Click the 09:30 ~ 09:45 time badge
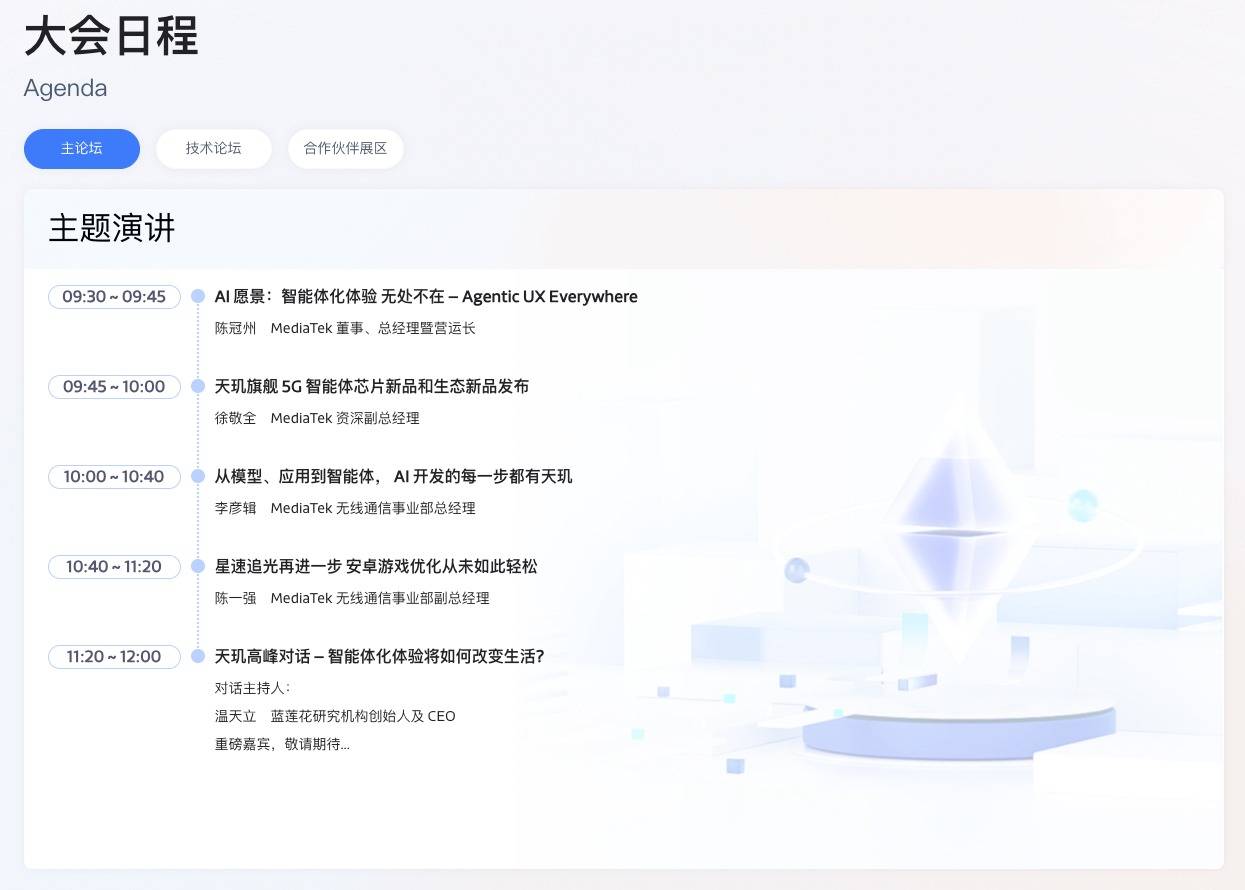This screenshot has height=890, width=1245. click(114, 296)
